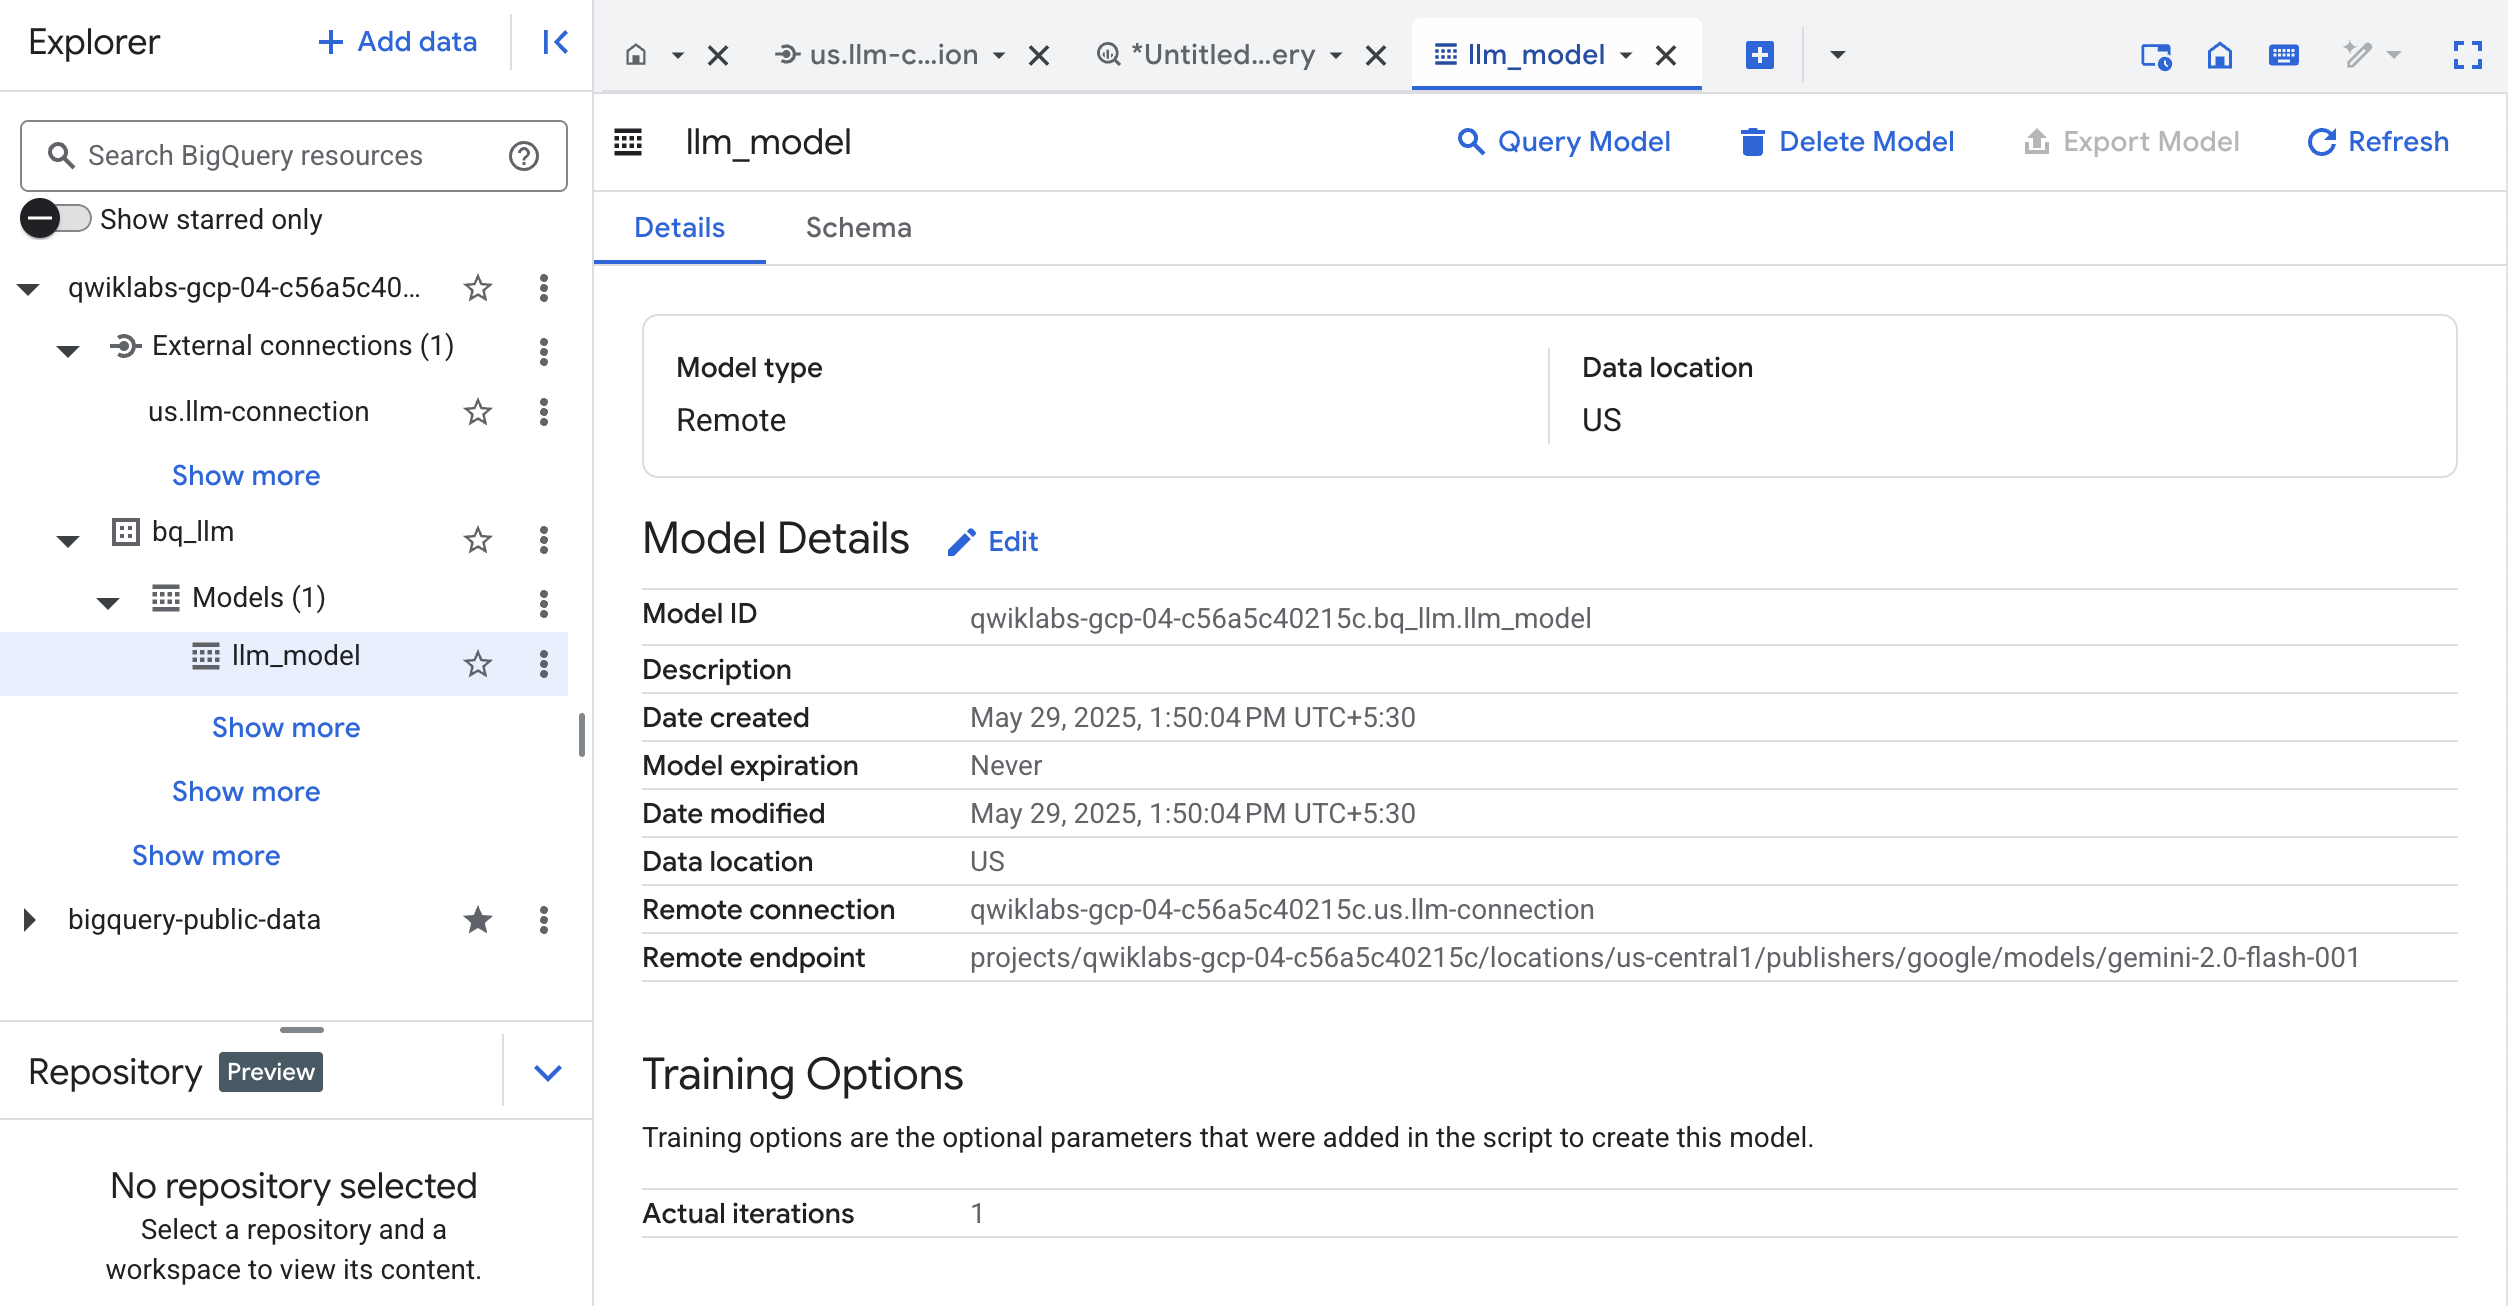Open actions menu for qwiklabs project

coord(544,288)
